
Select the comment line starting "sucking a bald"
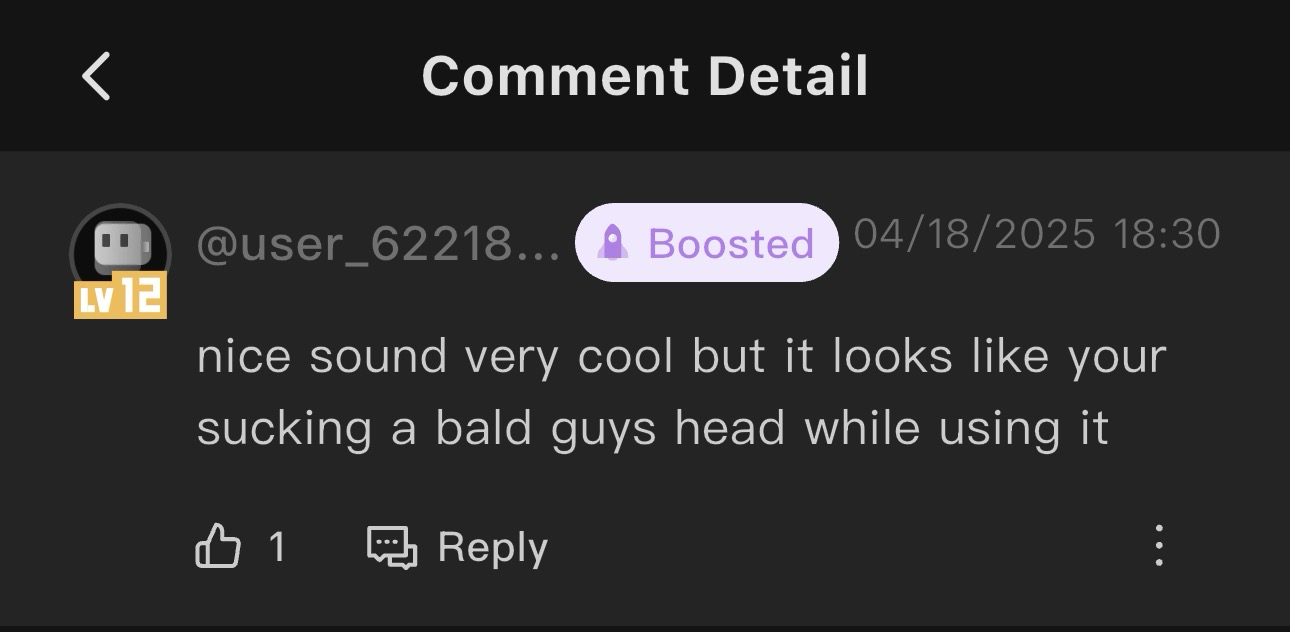pyautogui.click(x=652, y=429)
